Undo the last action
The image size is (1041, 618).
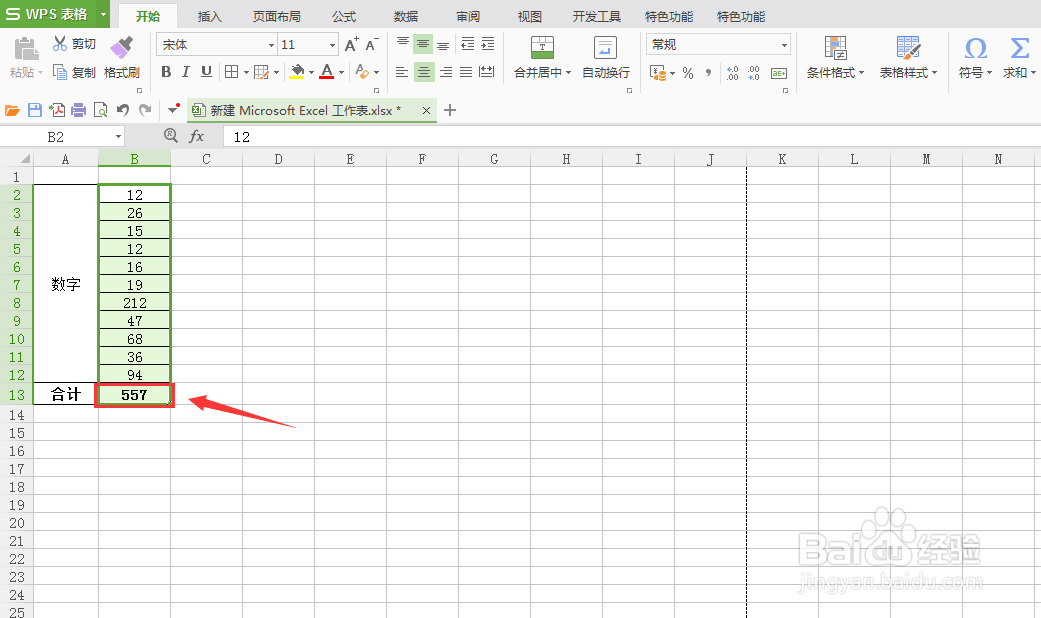click(123, 110)
